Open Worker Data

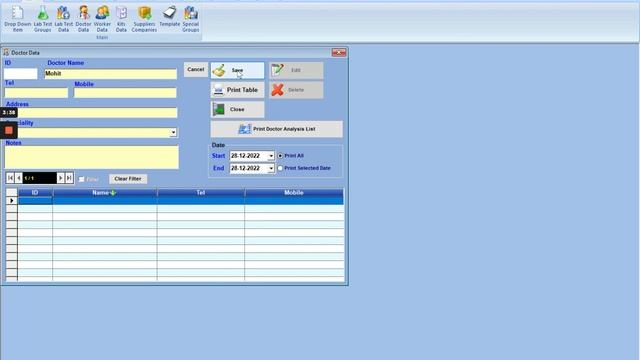click(x=102, y=19)
